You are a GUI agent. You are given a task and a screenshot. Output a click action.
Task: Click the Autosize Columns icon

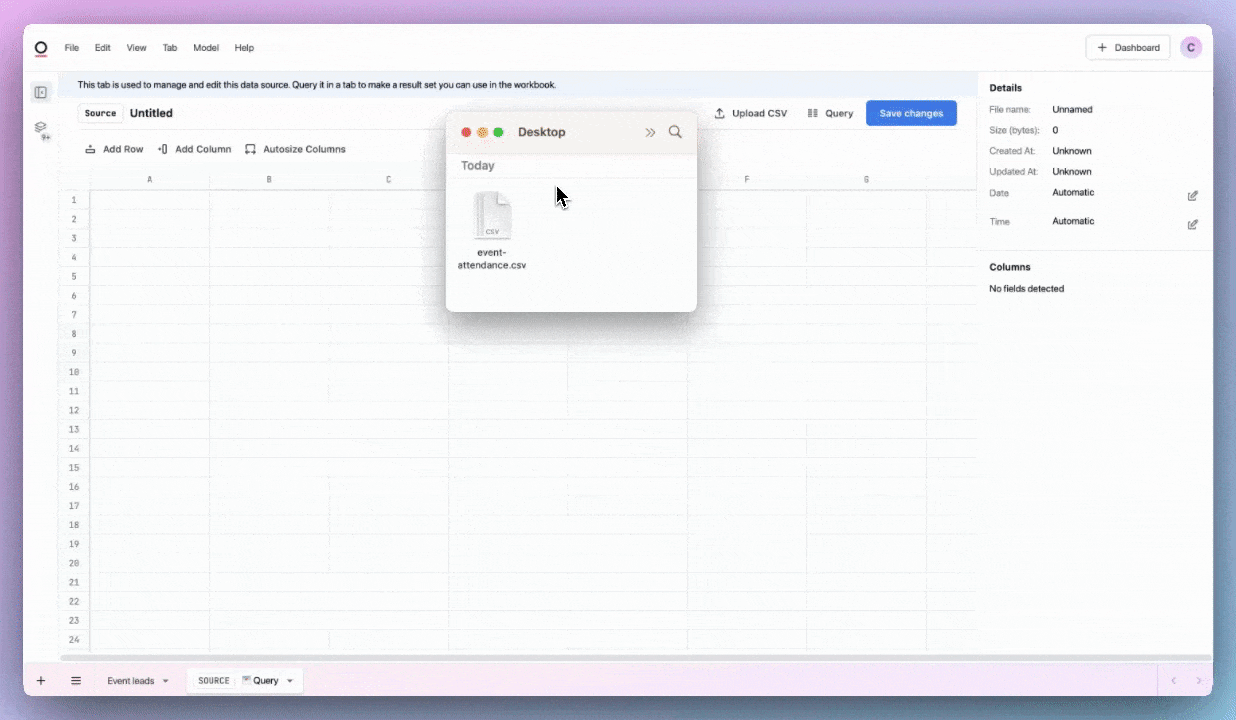pos(250,149)
